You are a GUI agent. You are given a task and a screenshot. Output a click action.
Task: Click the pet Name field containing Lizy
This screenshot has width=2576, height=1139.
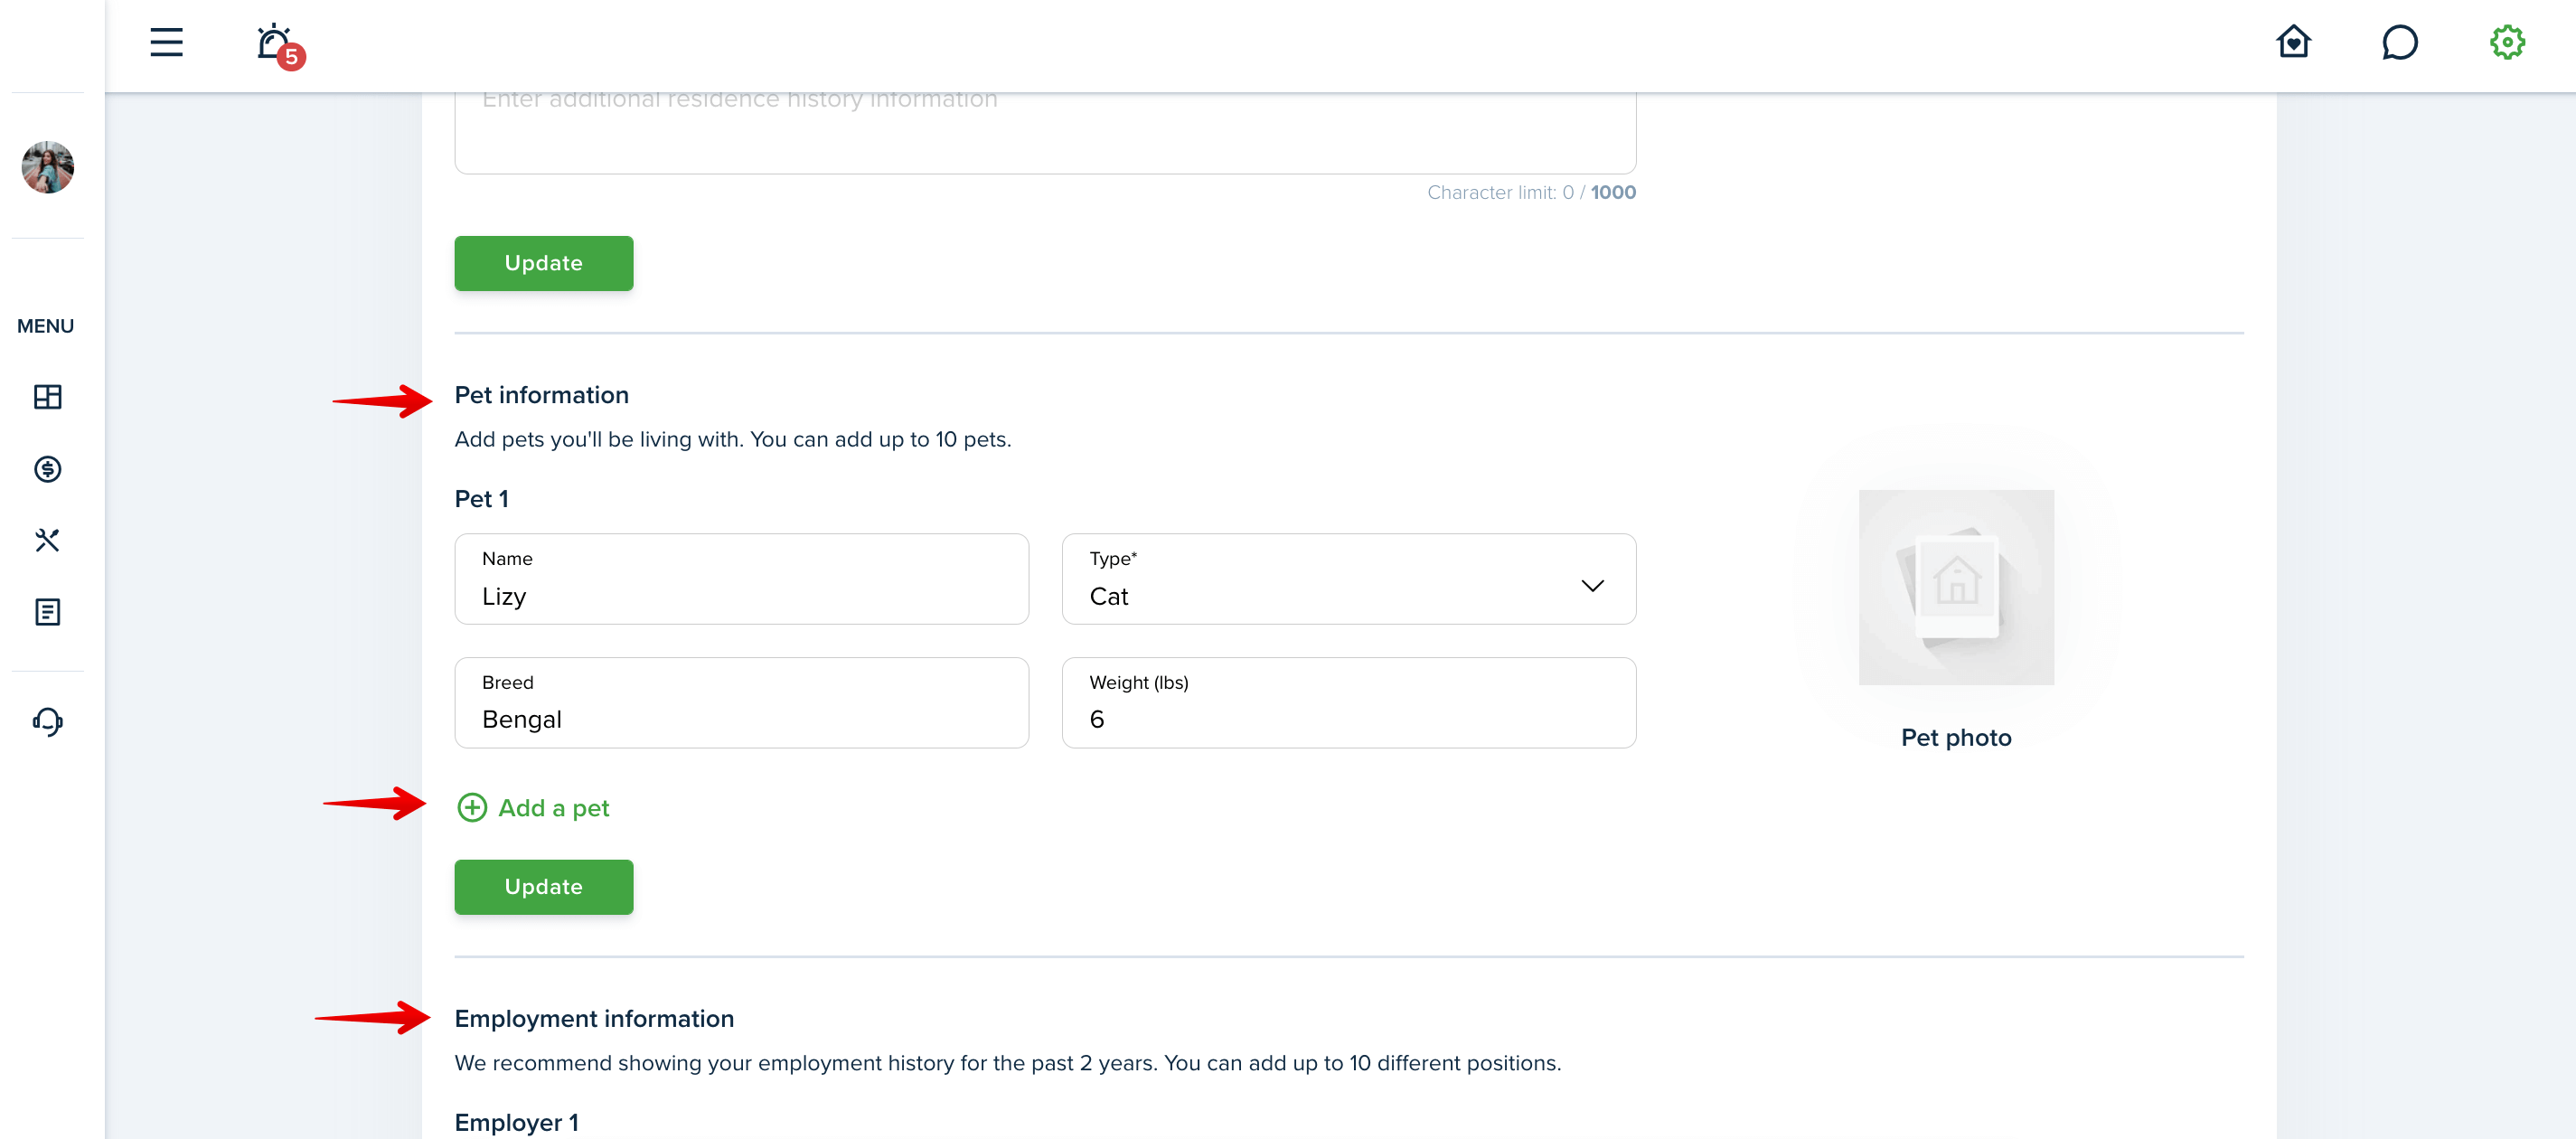click(741, 579)
